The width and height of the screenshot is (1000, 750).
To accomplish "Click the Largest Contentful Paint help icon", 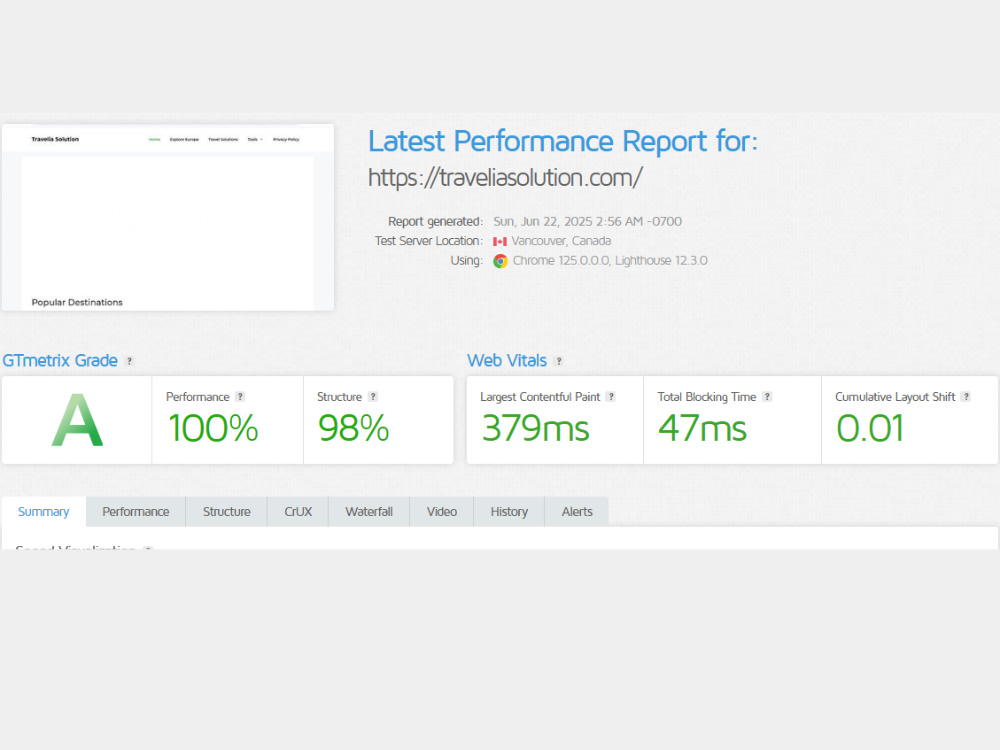I will [x=611, y=397].
